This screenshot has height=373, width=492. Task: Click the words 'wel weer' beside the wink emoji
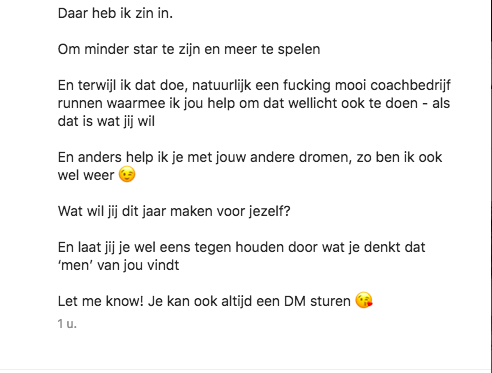[86, 175]
